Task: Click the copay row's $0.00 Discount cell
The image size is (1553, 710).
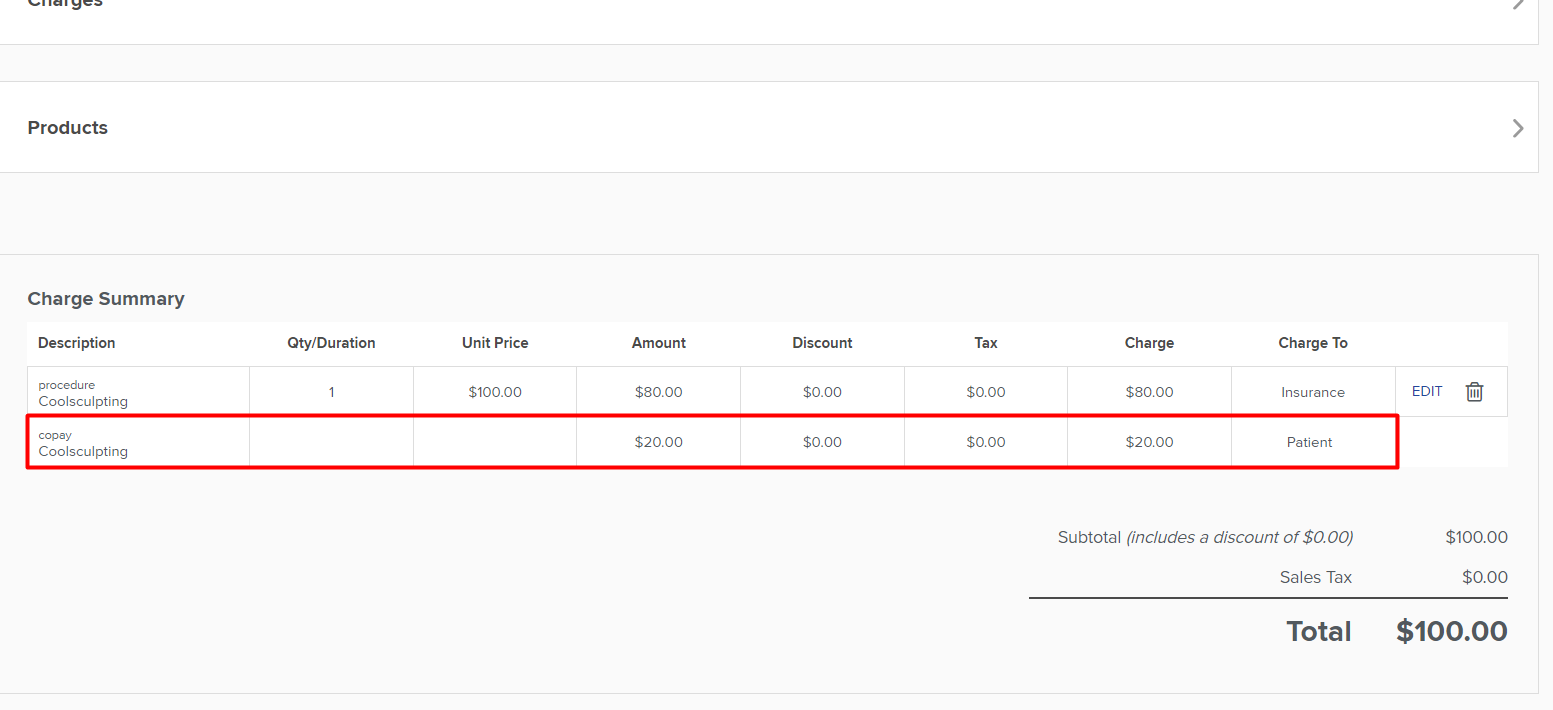Action: 822,442
